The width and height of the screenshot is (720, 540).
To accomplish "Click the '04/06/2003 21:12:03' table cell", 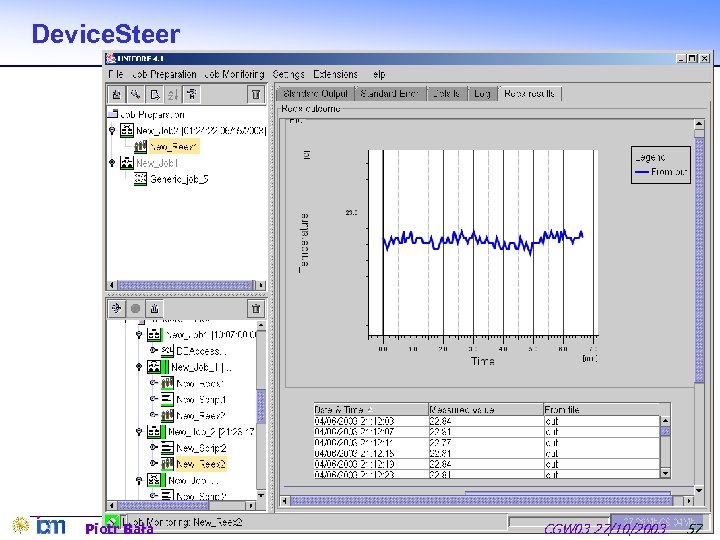I will point(371,421).
